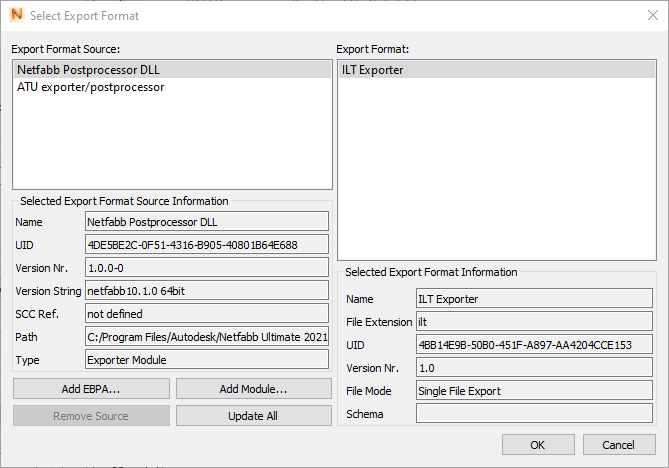Click the Update All button

point(253,415)
